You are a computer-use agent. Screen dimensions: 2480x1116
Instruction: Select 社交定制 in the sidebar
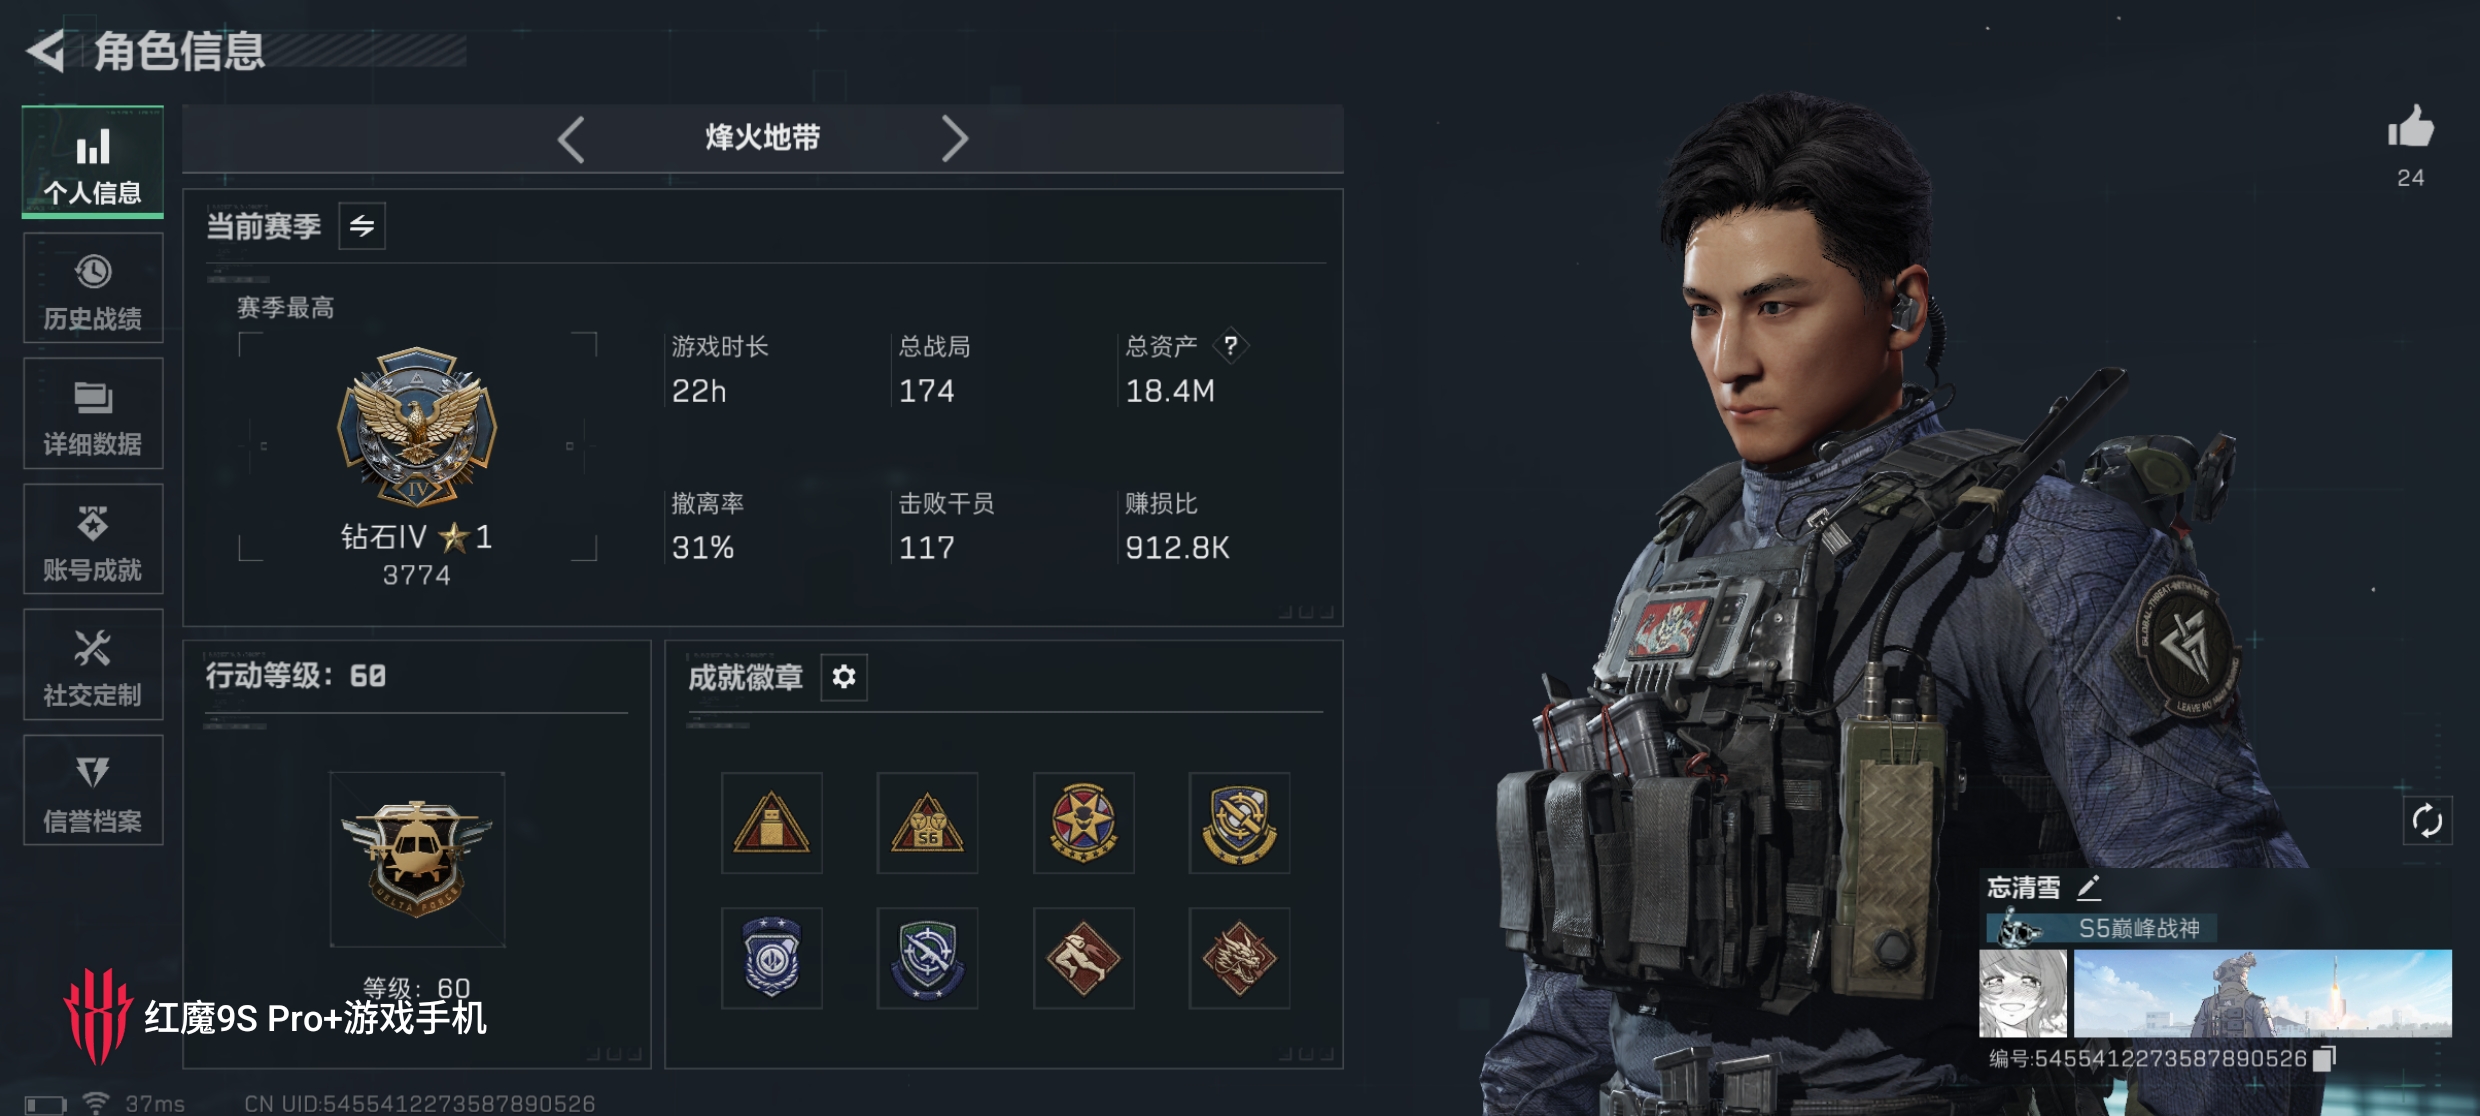click(x=93, y=665)
